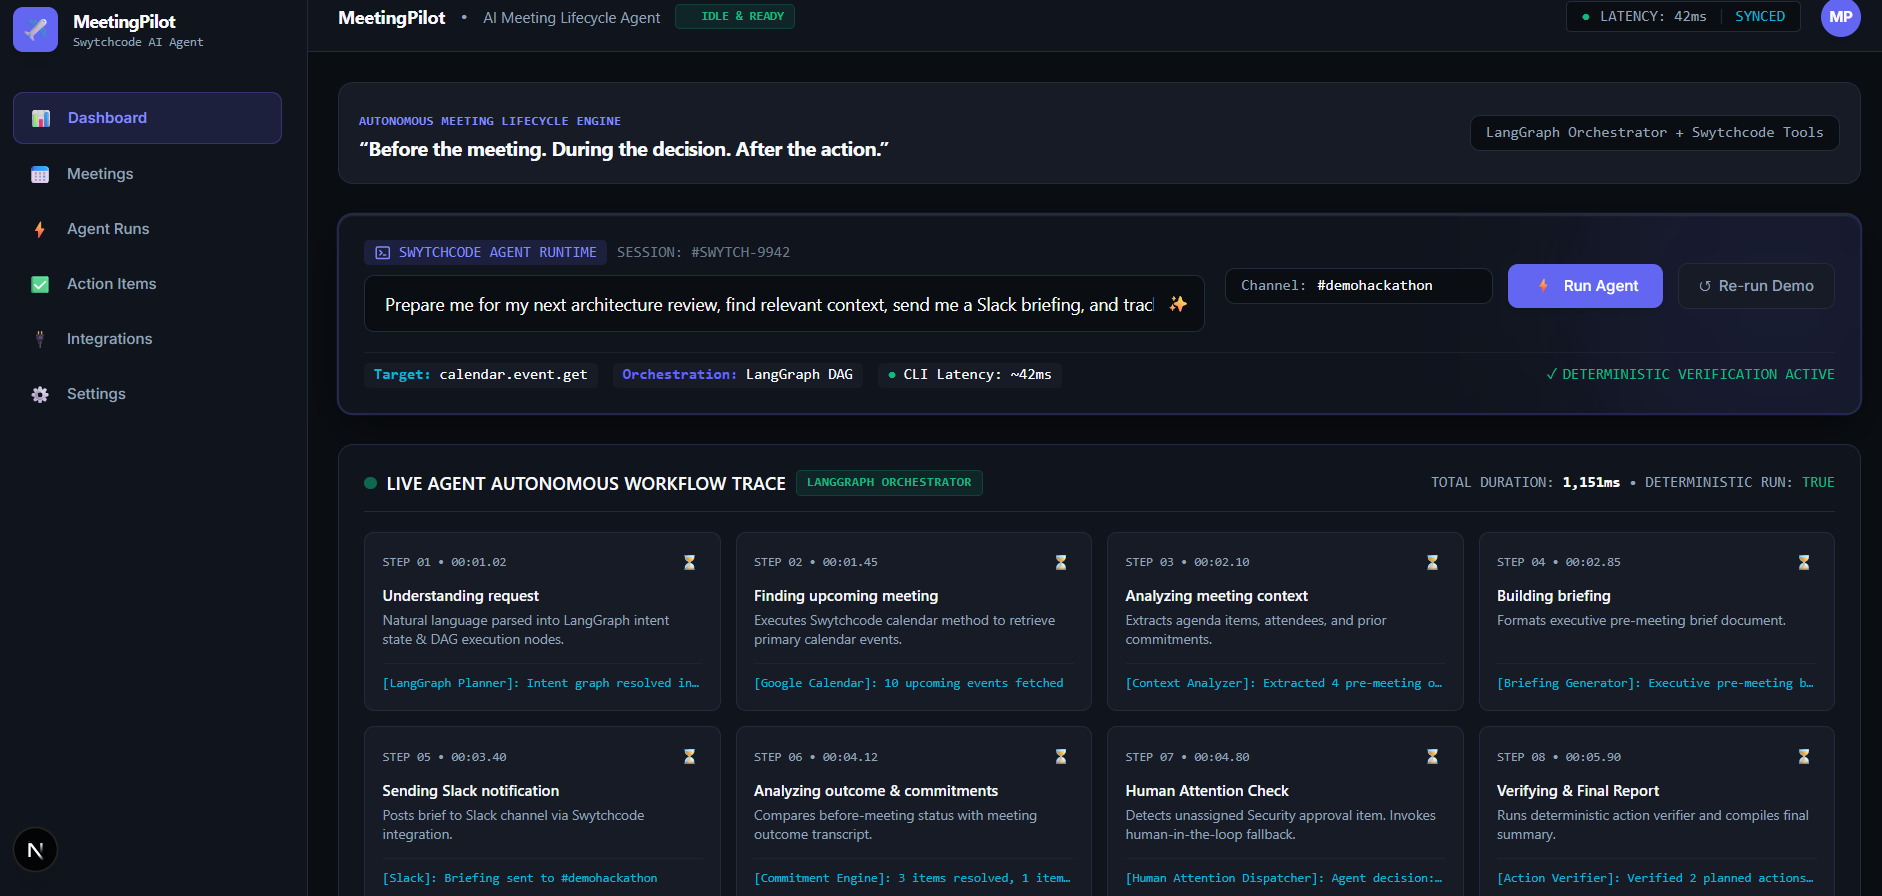Click the Agent Runs lightning bolt icon

point(40,229)
